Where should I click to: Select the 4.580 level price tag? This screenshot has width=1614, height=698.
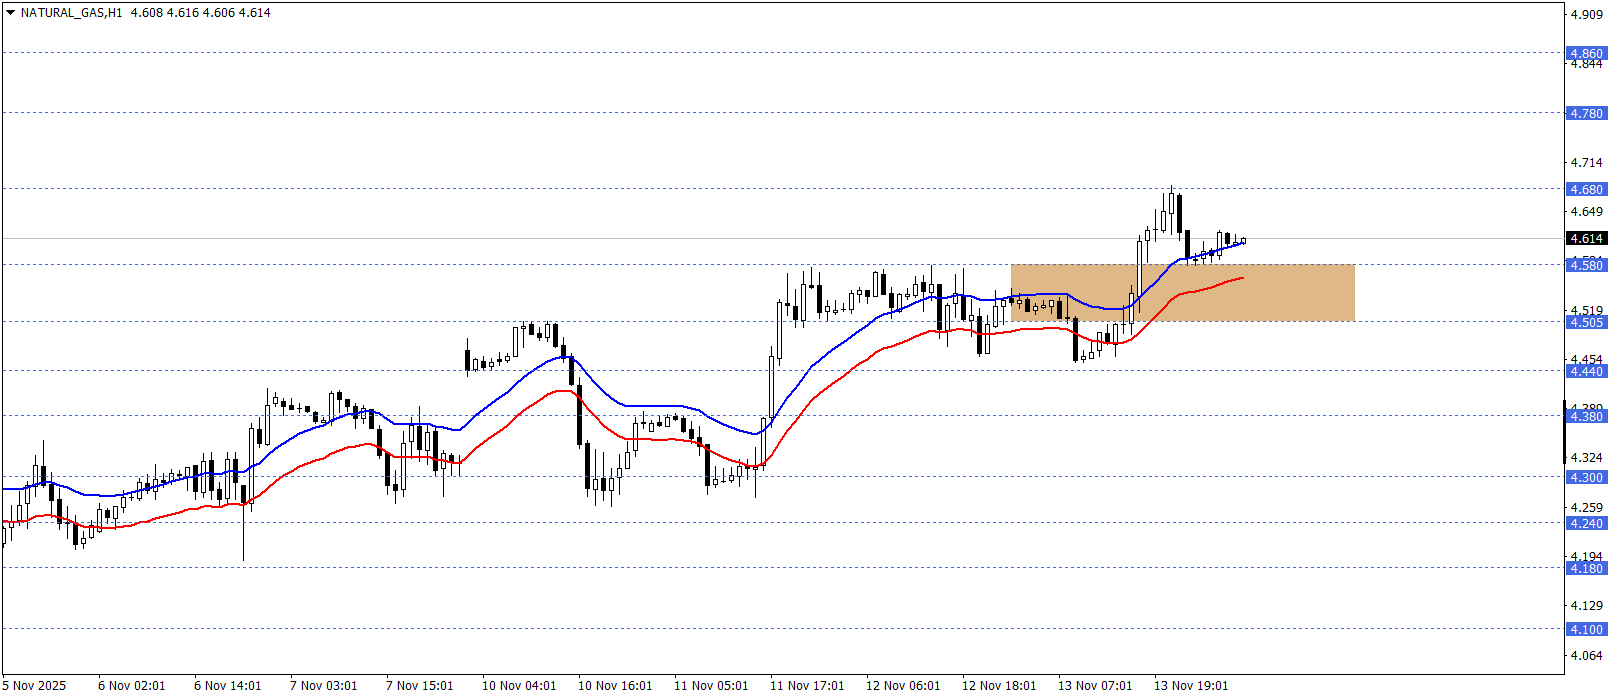pos(1586,265)
